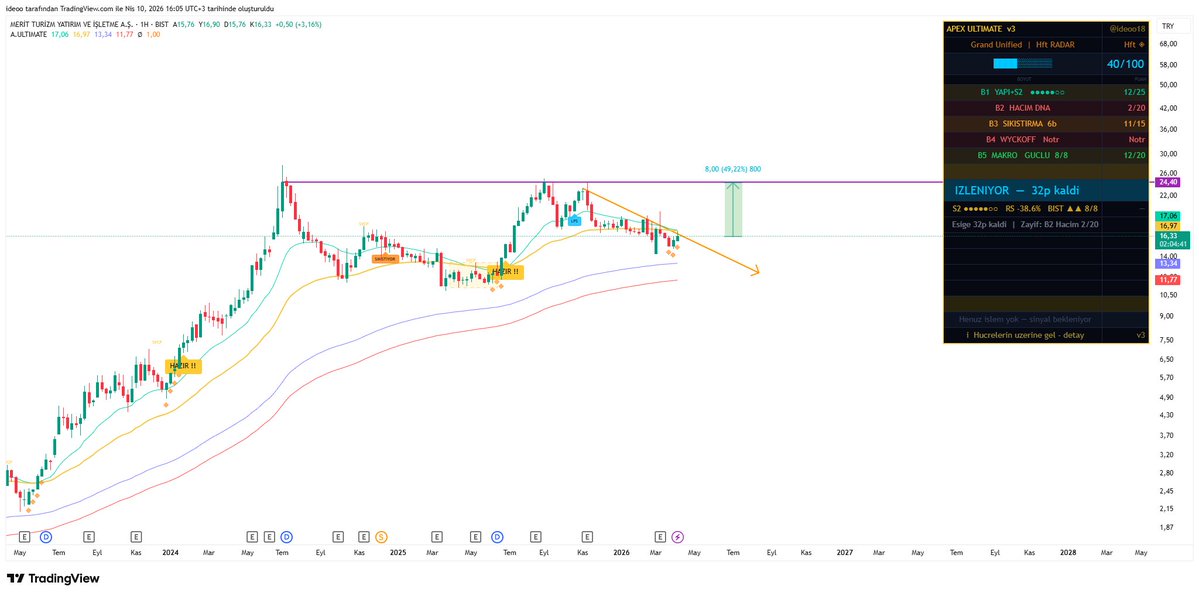The height and width of the screenshot is (596, 1199).
Task: Click the blue score progress bar in APEX panel
Action: tap(1020, 64)
